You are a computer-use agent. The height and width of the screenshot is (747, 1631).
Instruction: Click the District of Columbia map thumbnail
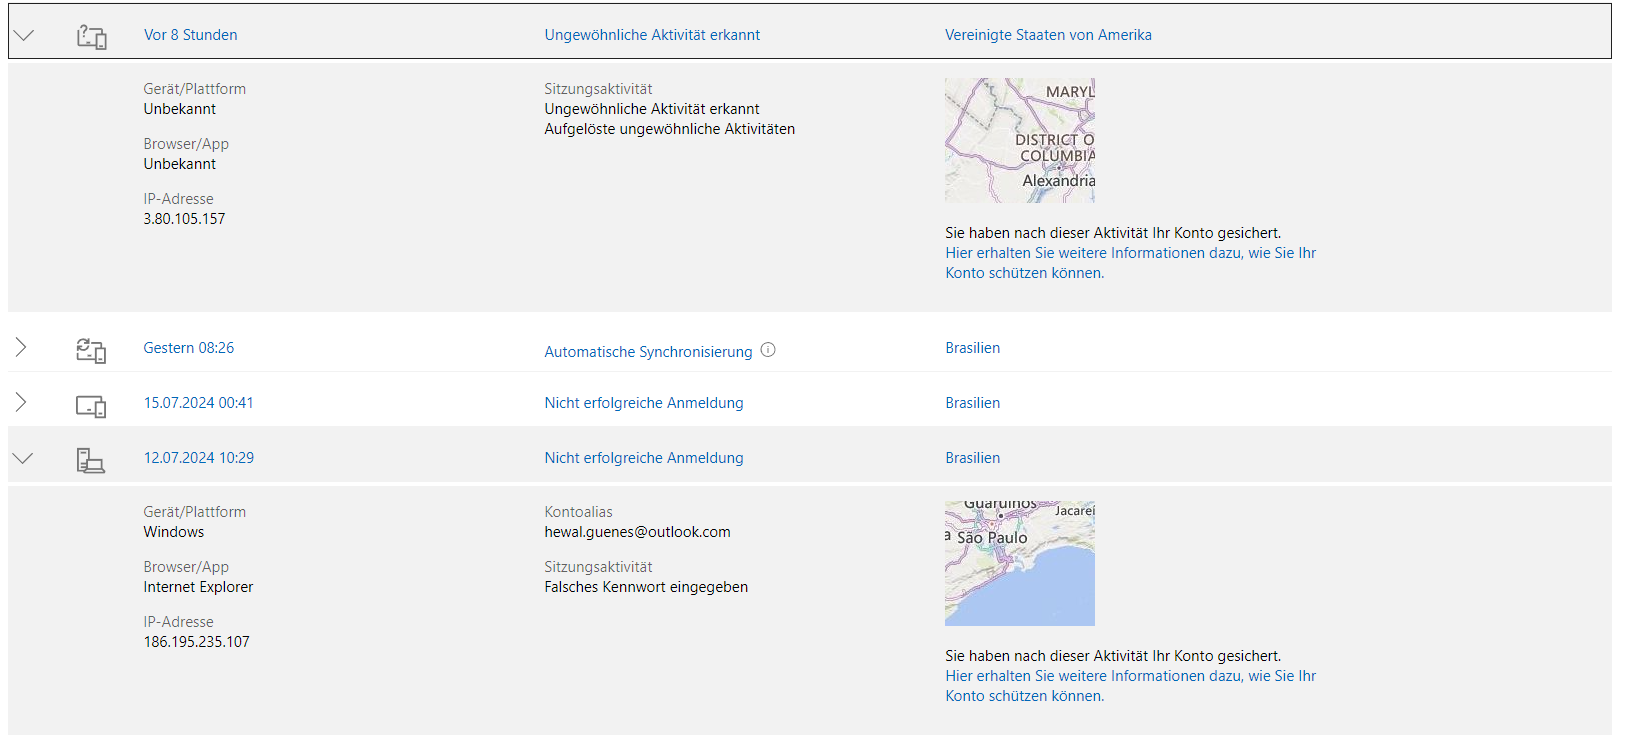tap(1020, 140)
